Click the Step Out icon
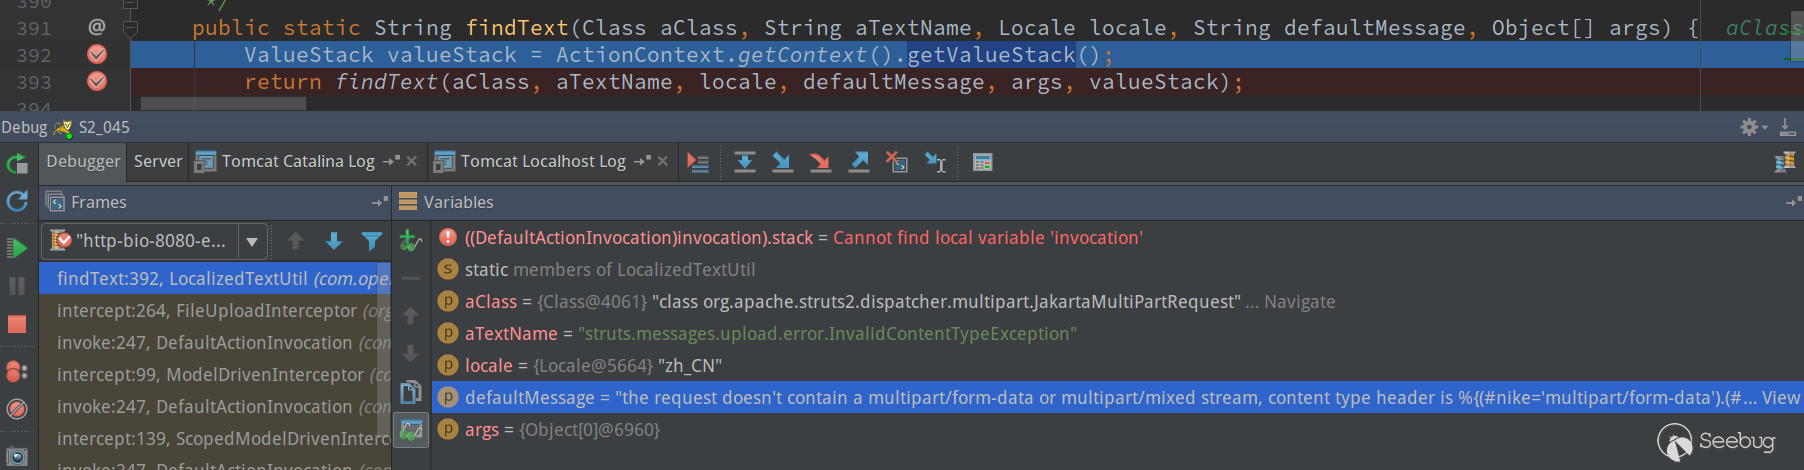1804x470 pixels. coord(859,162)
